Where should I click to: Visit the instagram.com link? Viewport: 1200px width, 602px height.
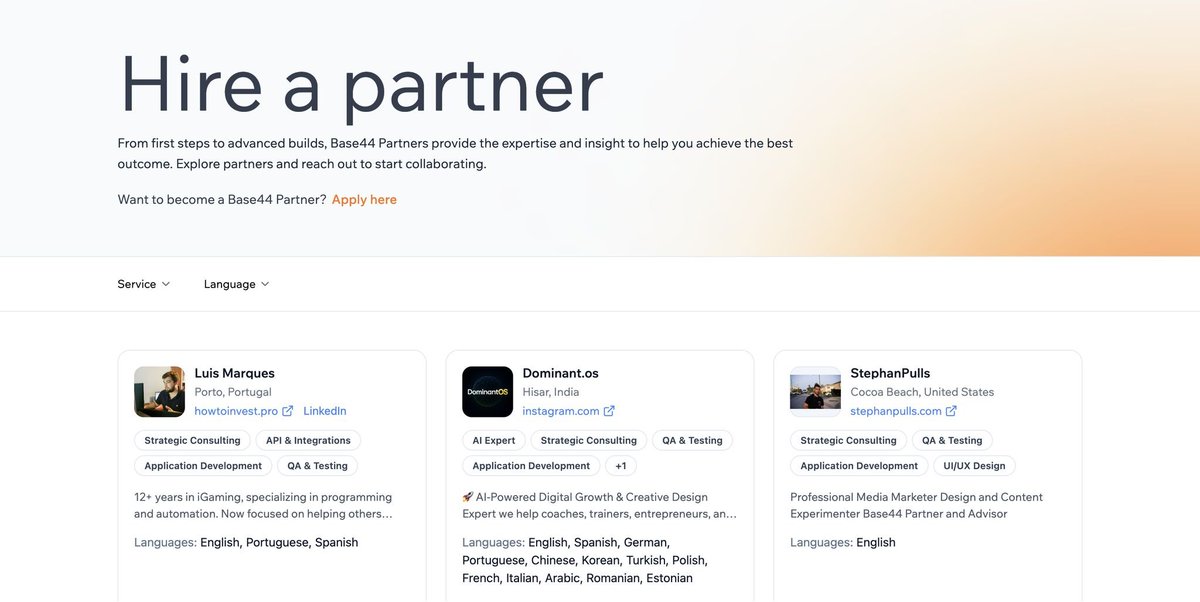(561, 411)
